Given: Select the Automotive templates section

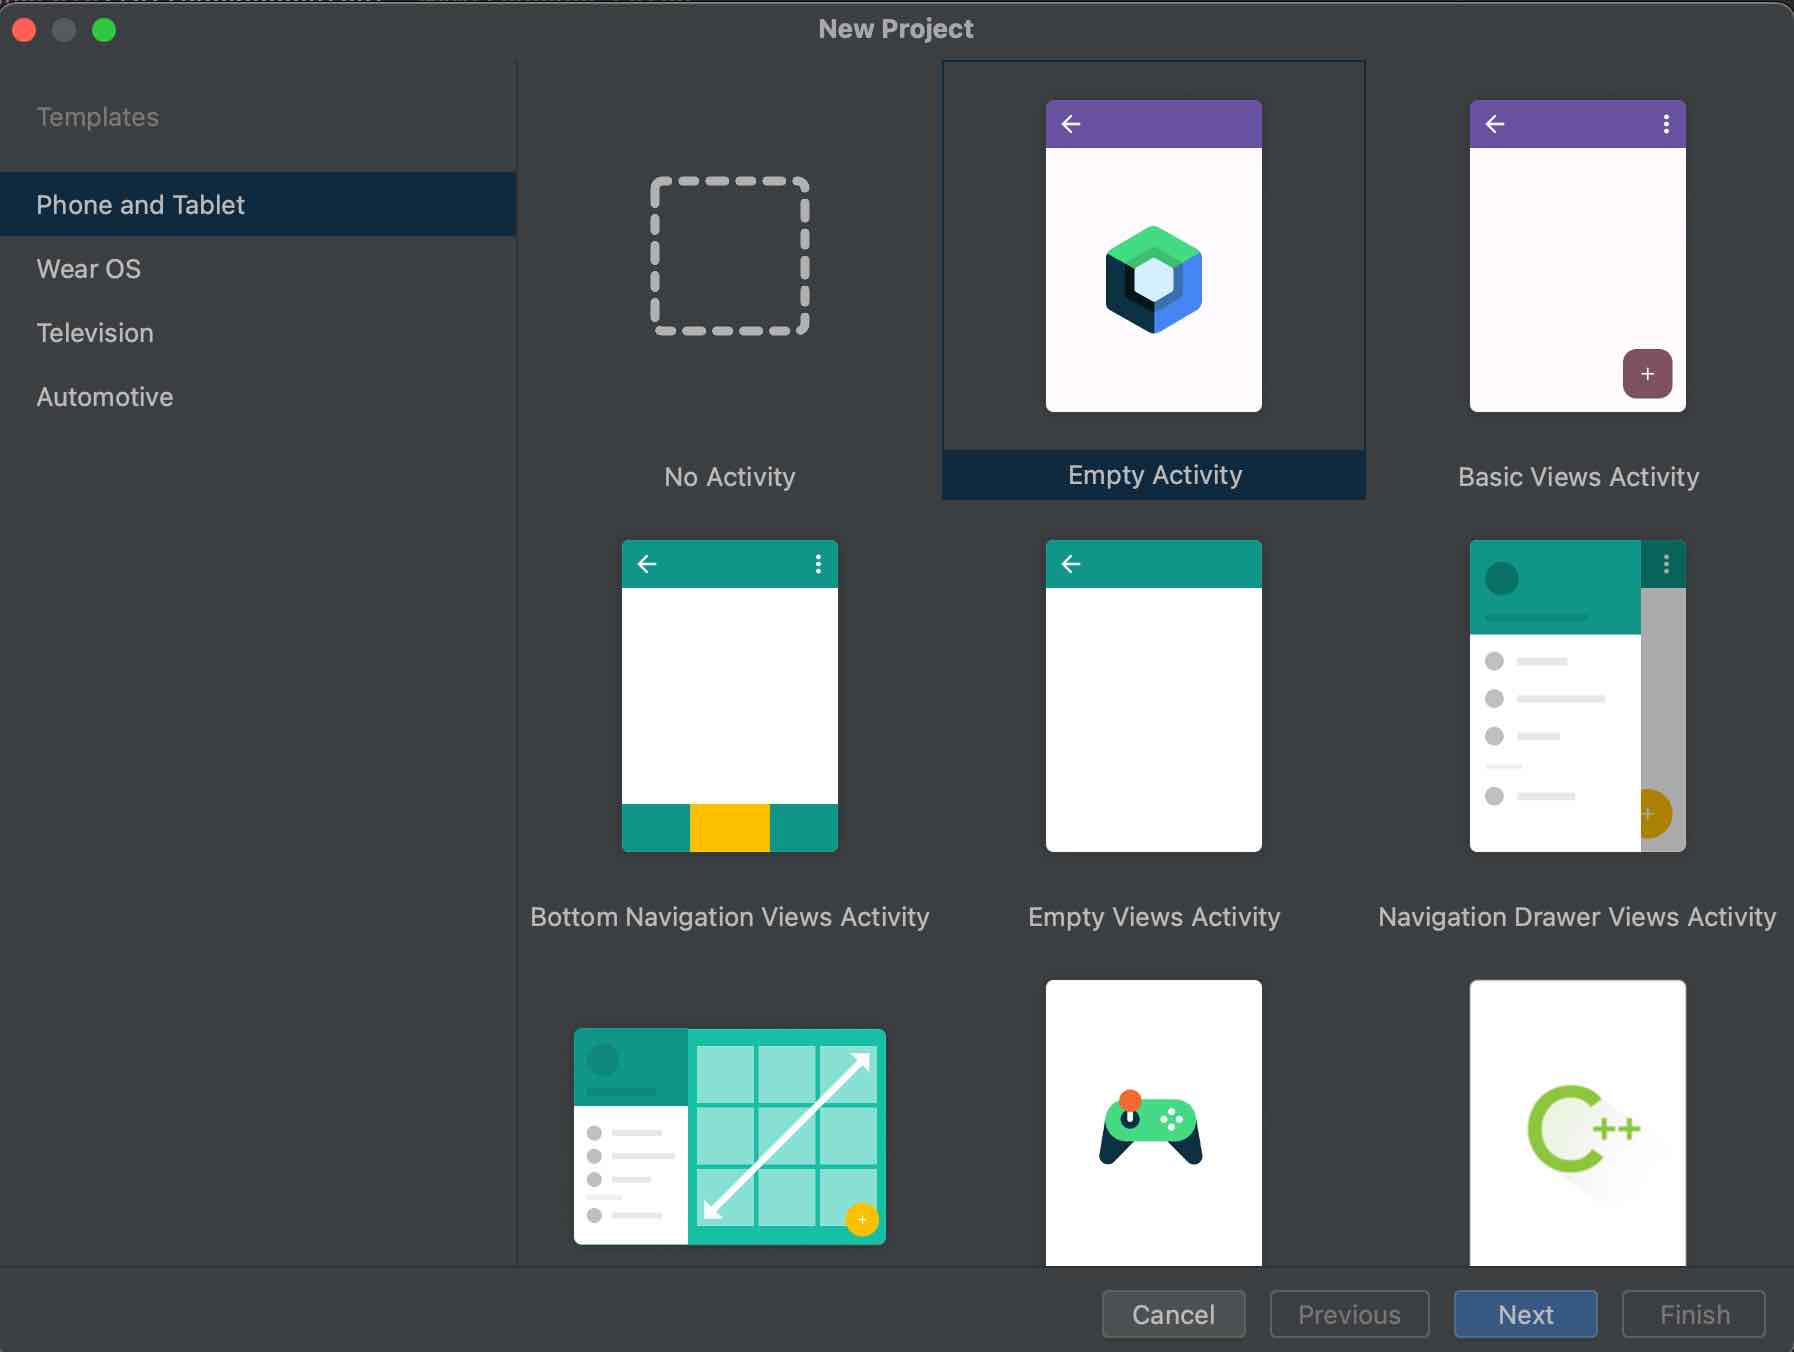Looking at the screenshot, I should coord(104,396).
